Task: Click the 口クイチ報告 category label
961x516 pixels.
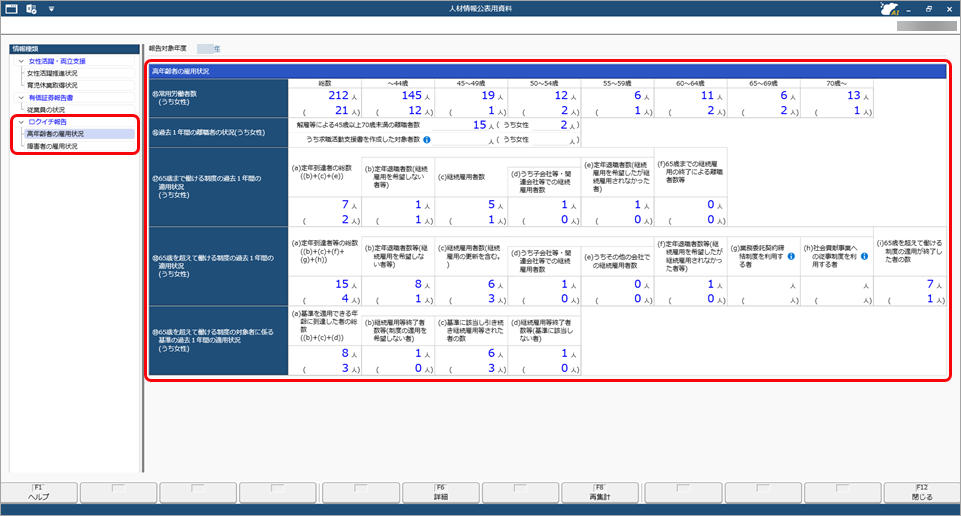Action: tap(47, 122)
